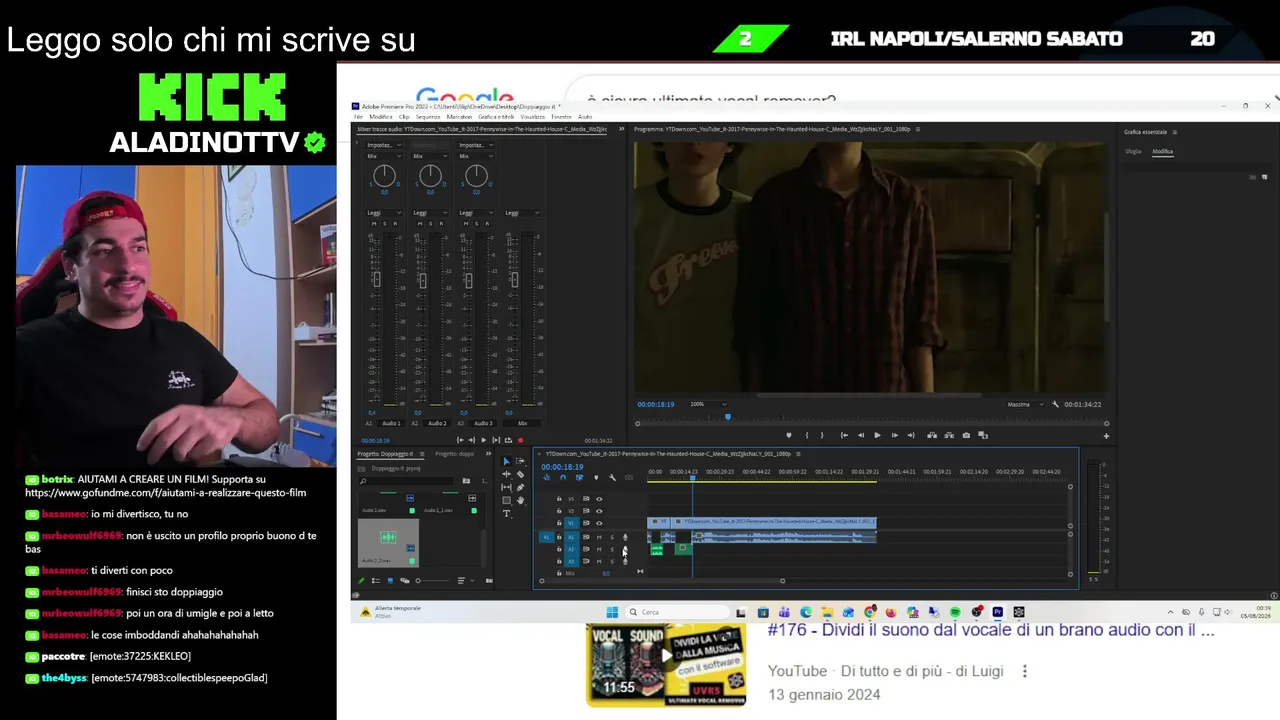Switch Project panel to list view
1280x720 pixels.
point(377,580)
